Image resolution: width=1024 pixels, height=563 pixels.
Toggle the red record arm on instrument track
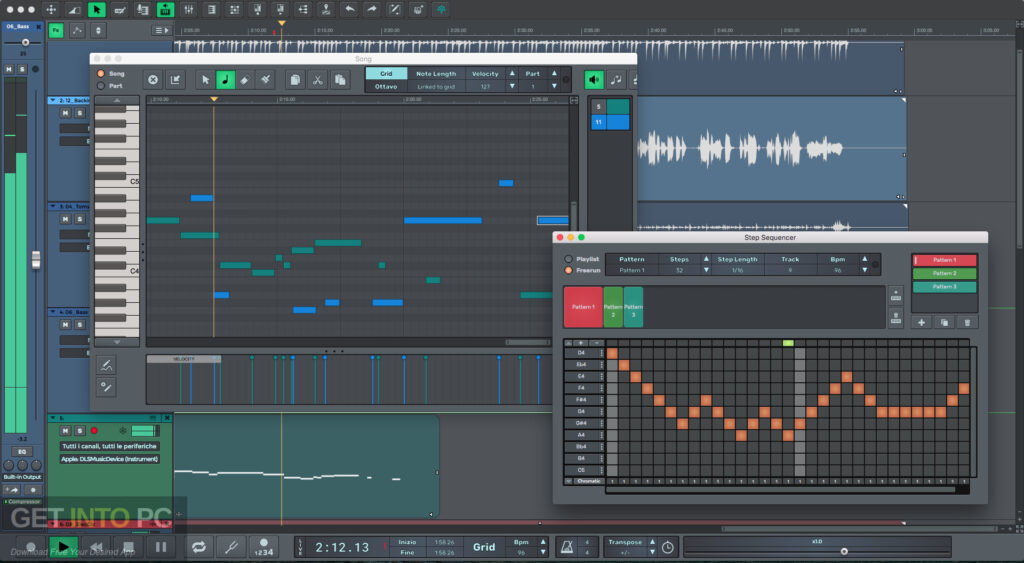click(x=94, y=430)
